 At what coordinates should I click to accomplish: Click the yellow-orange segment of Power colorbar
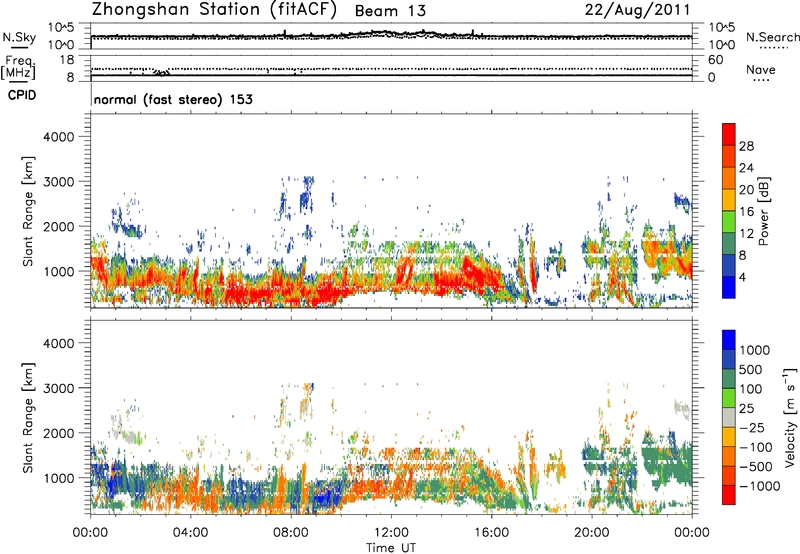(729, 200)
